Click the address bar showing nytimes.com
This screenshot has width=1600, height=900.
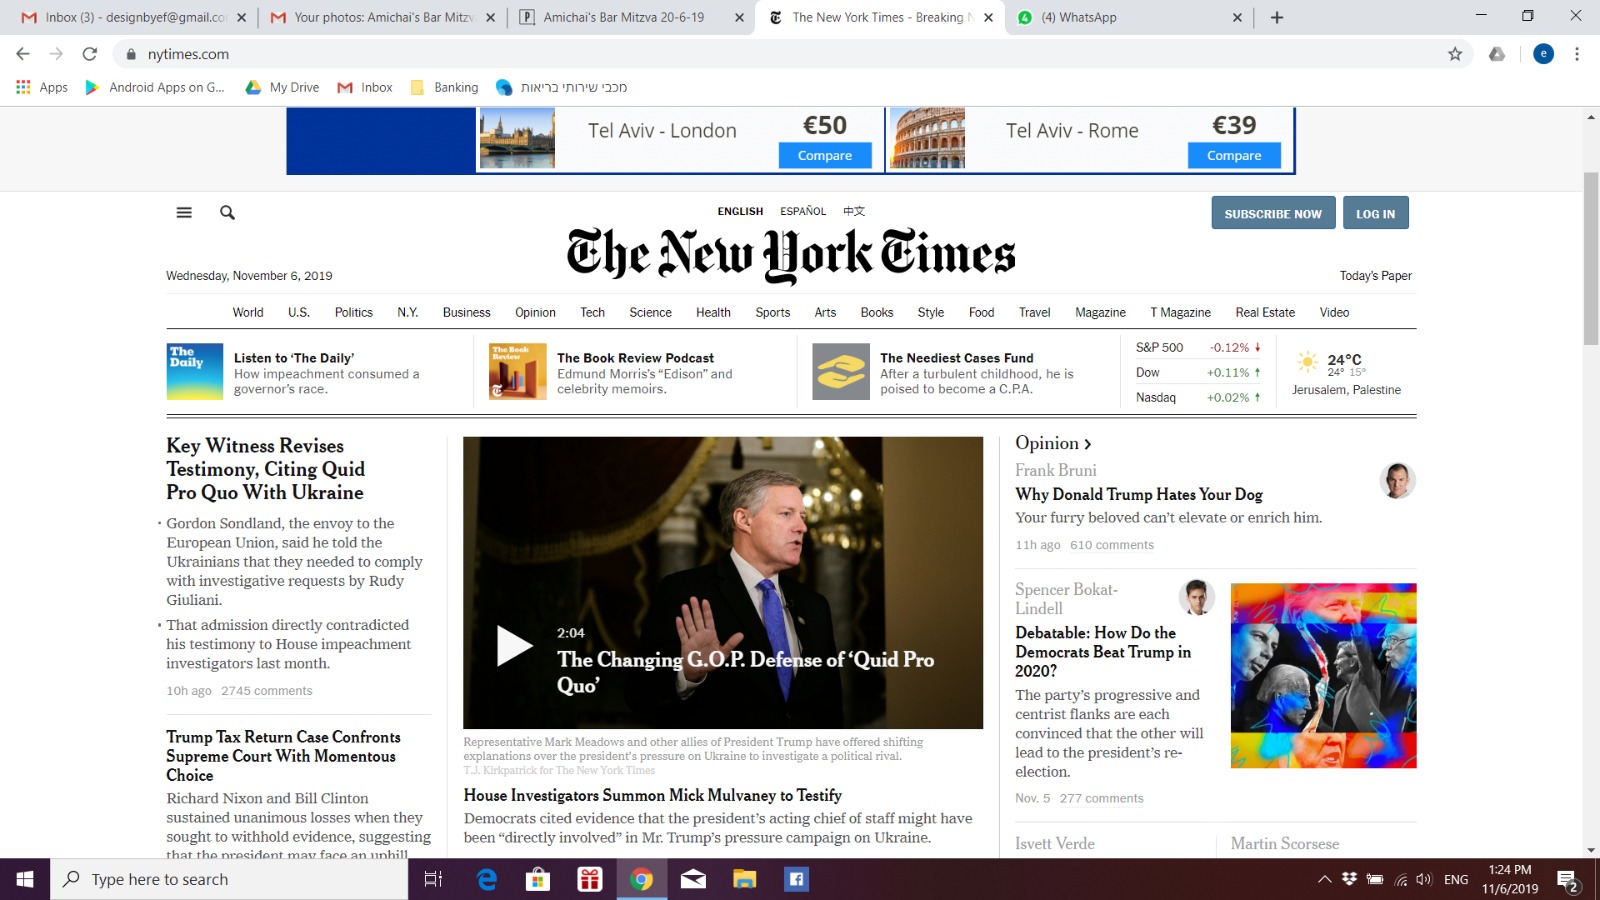[780, 54]
